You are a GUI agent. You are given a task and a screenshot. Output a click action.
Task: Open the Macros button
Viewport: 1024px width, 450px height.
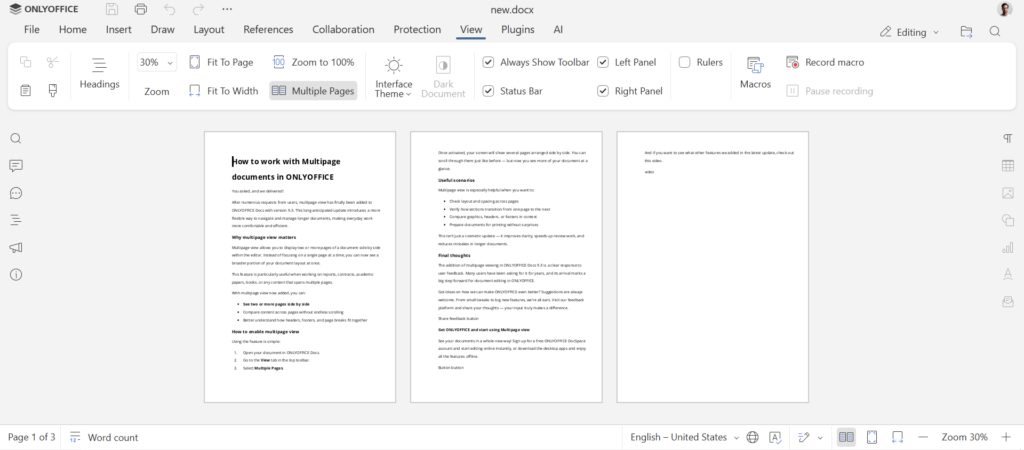tap(756, 74)
